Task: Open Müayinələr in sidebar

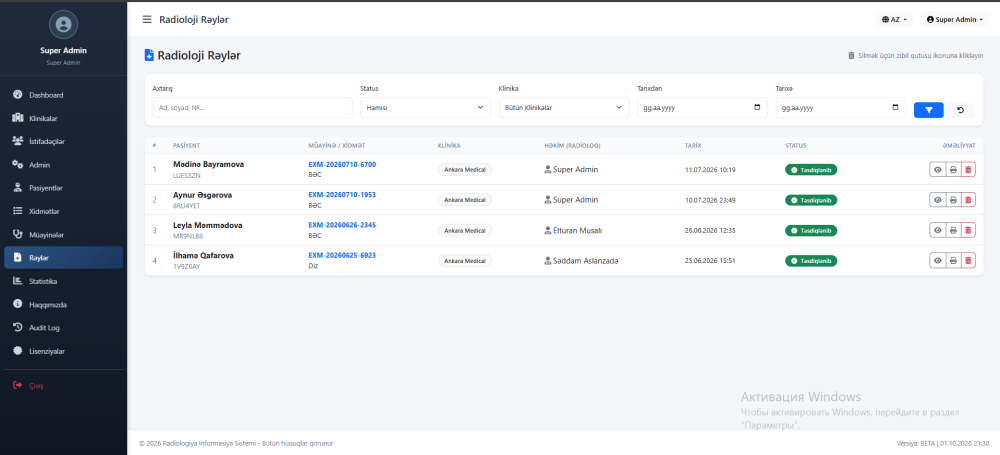Action: click(63, 235)
